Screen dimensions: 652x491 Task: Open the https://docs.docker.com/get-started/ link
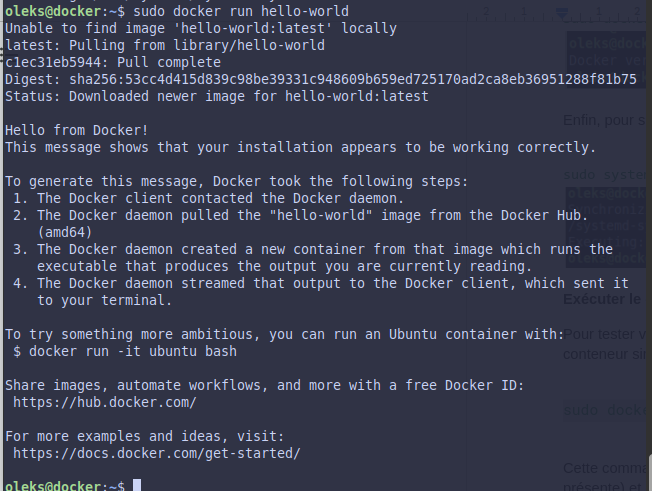pos(157,453)
